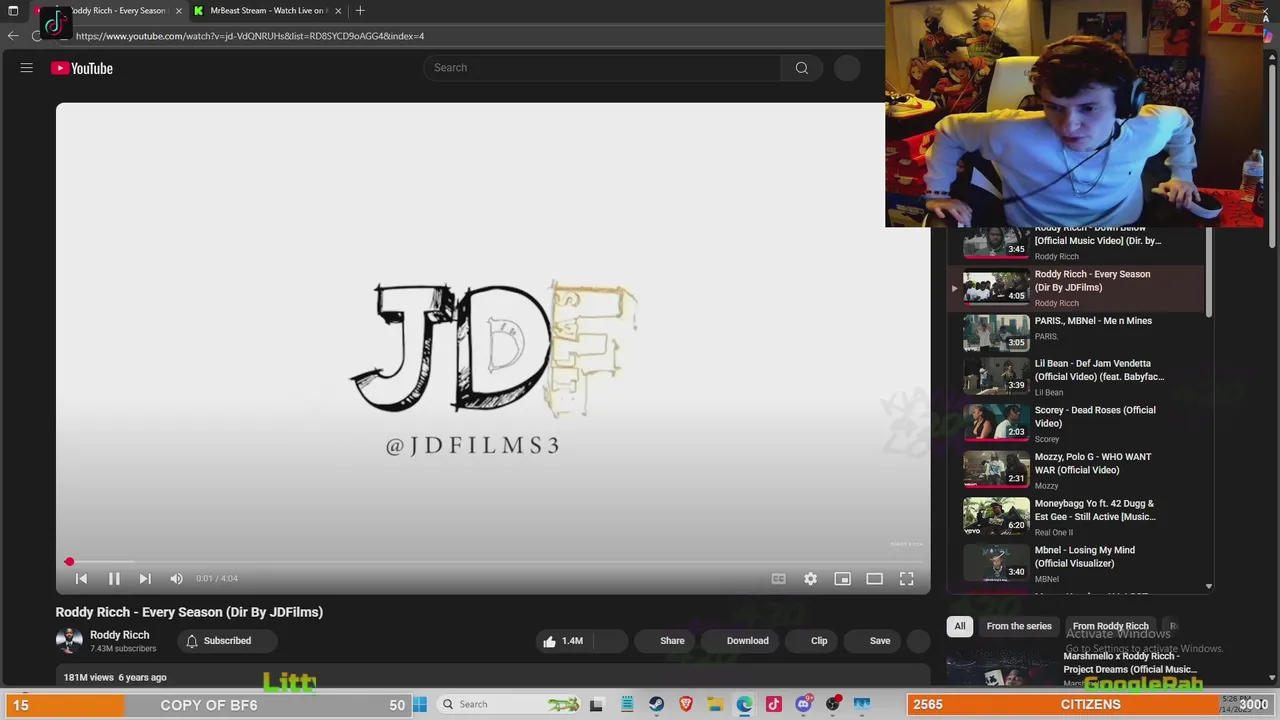Screen dimensions: 1280x720
Task: Go to the YouTube home logo
Action: click(82, 68)
